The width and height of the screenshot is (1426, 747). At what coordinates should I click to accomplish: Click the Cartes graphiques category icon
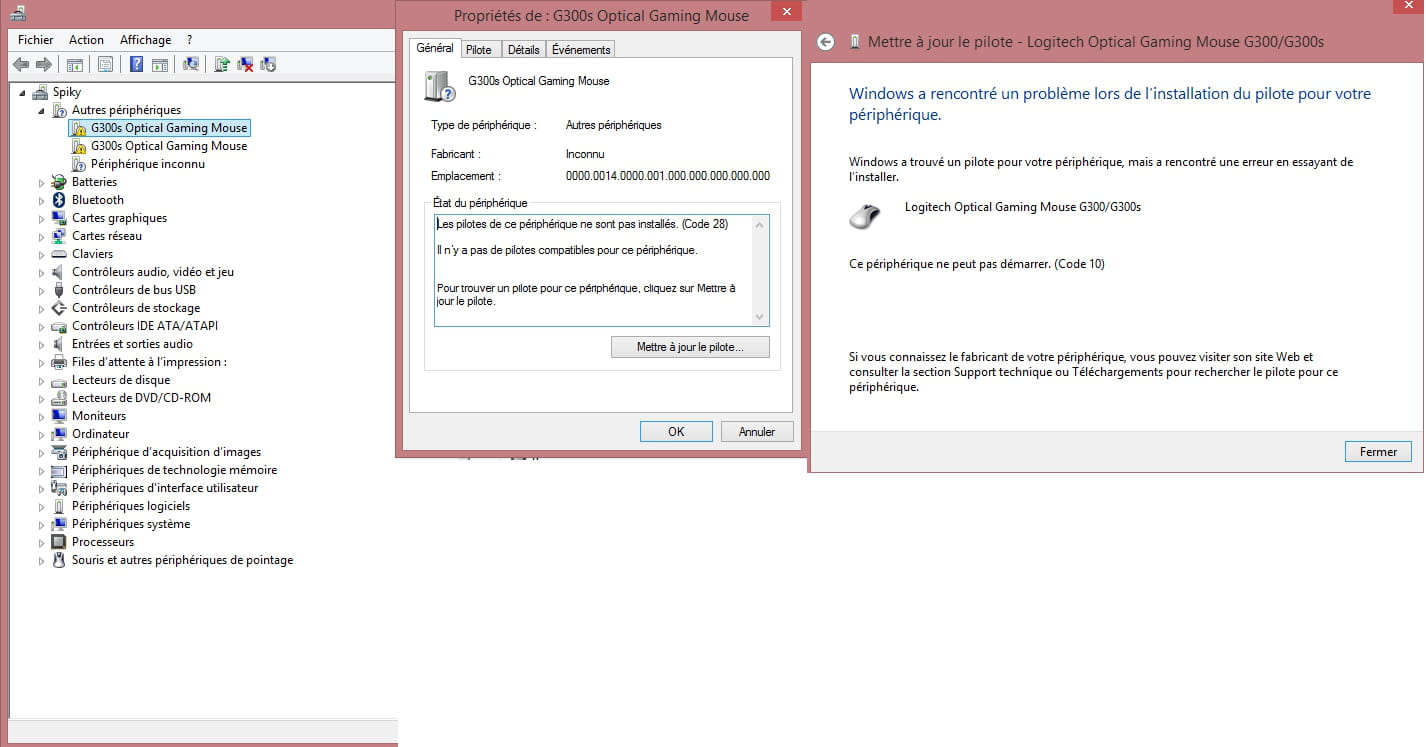coord(59,218)
